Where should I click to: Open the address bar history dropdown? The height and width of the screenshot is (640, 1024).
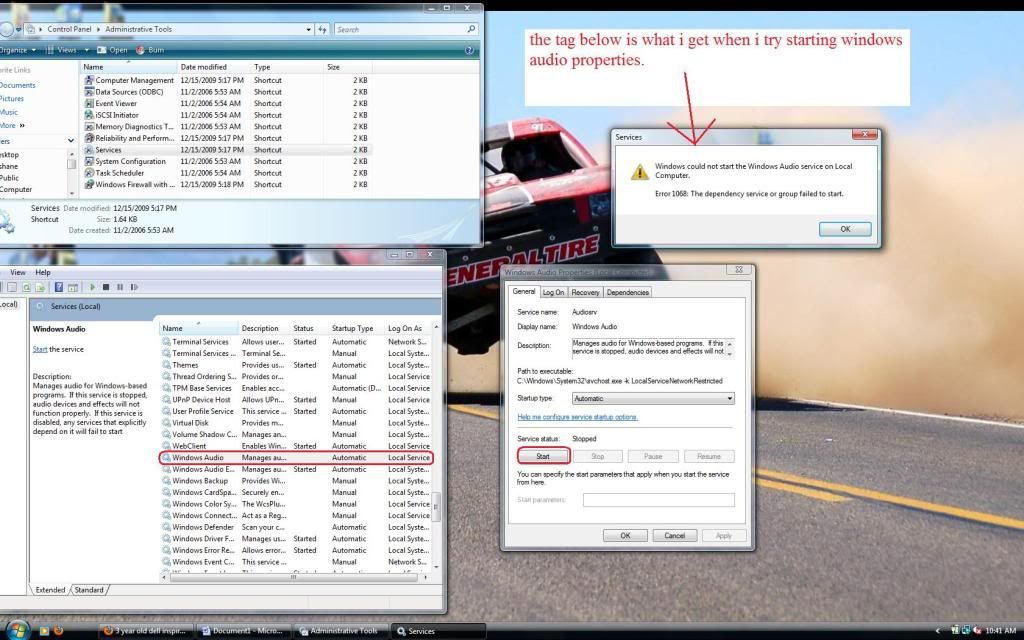pyautogui.click(x=308, y=29)
